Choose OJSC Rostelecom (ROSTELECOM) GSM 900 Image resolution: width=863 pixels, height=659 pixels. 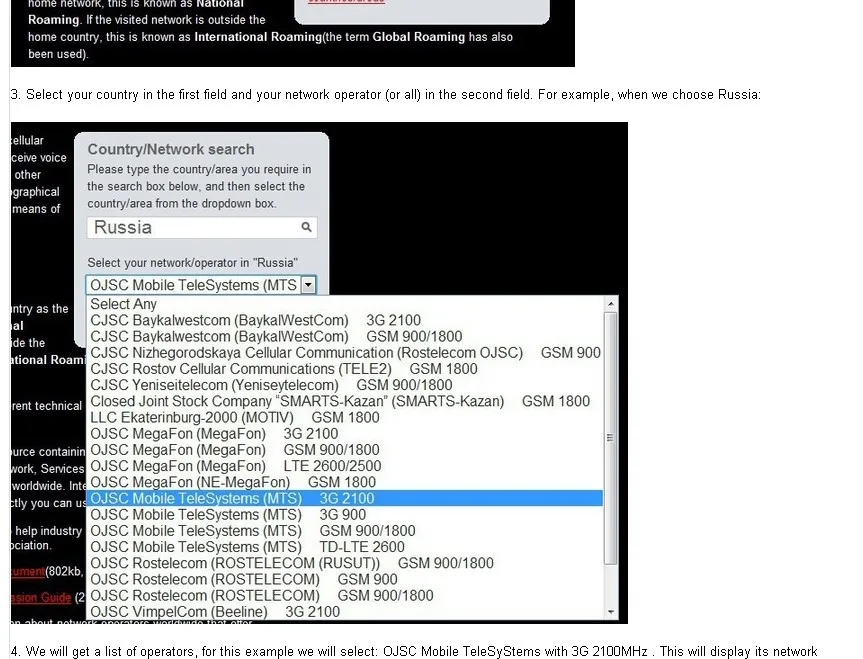pyautogui.click(x=345, y=580)
